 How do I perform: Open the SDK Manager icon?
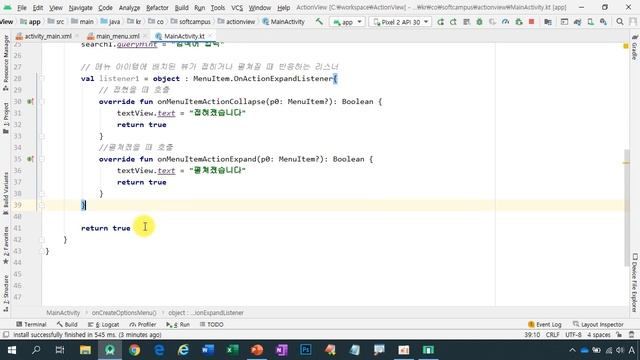603,22
